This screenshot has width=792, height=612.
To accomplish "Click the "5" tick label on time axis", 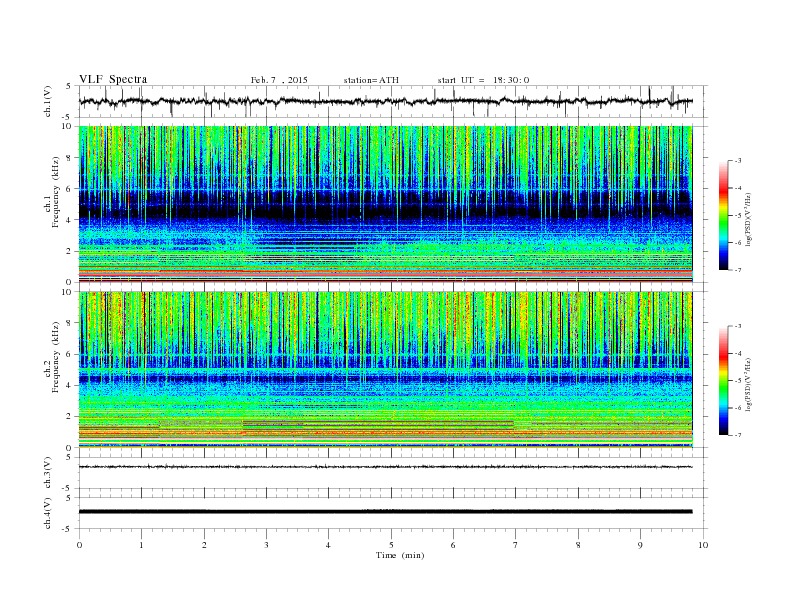I will tap(391, 545).
